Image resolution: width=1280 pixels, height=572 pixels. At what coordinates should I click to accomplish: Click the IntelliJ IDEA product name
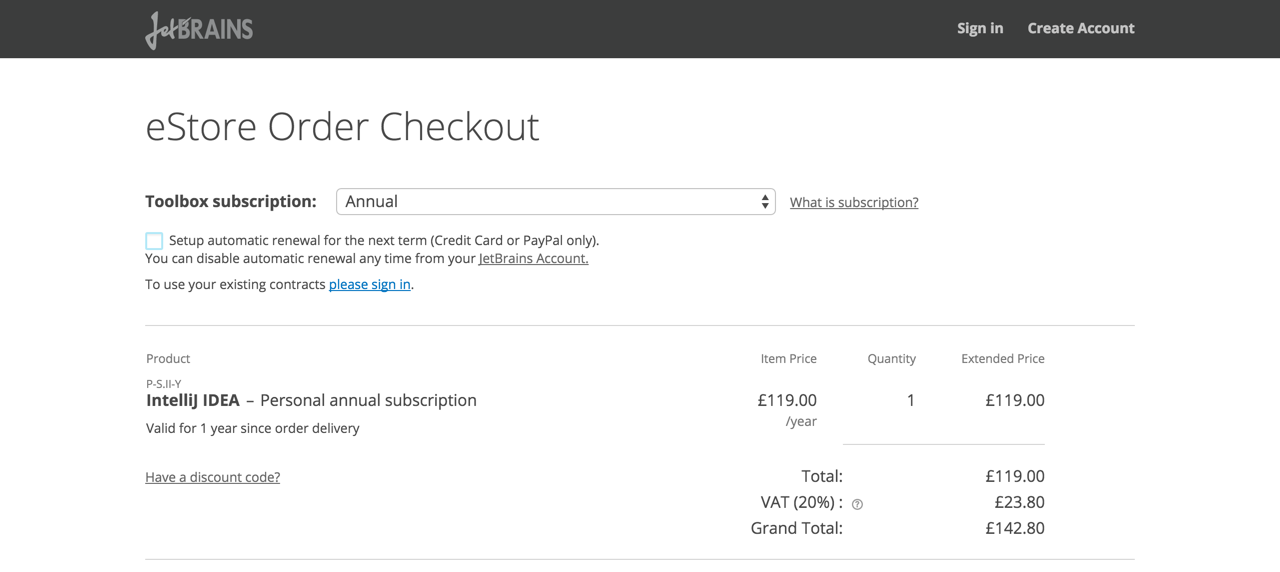click(193, 400)
